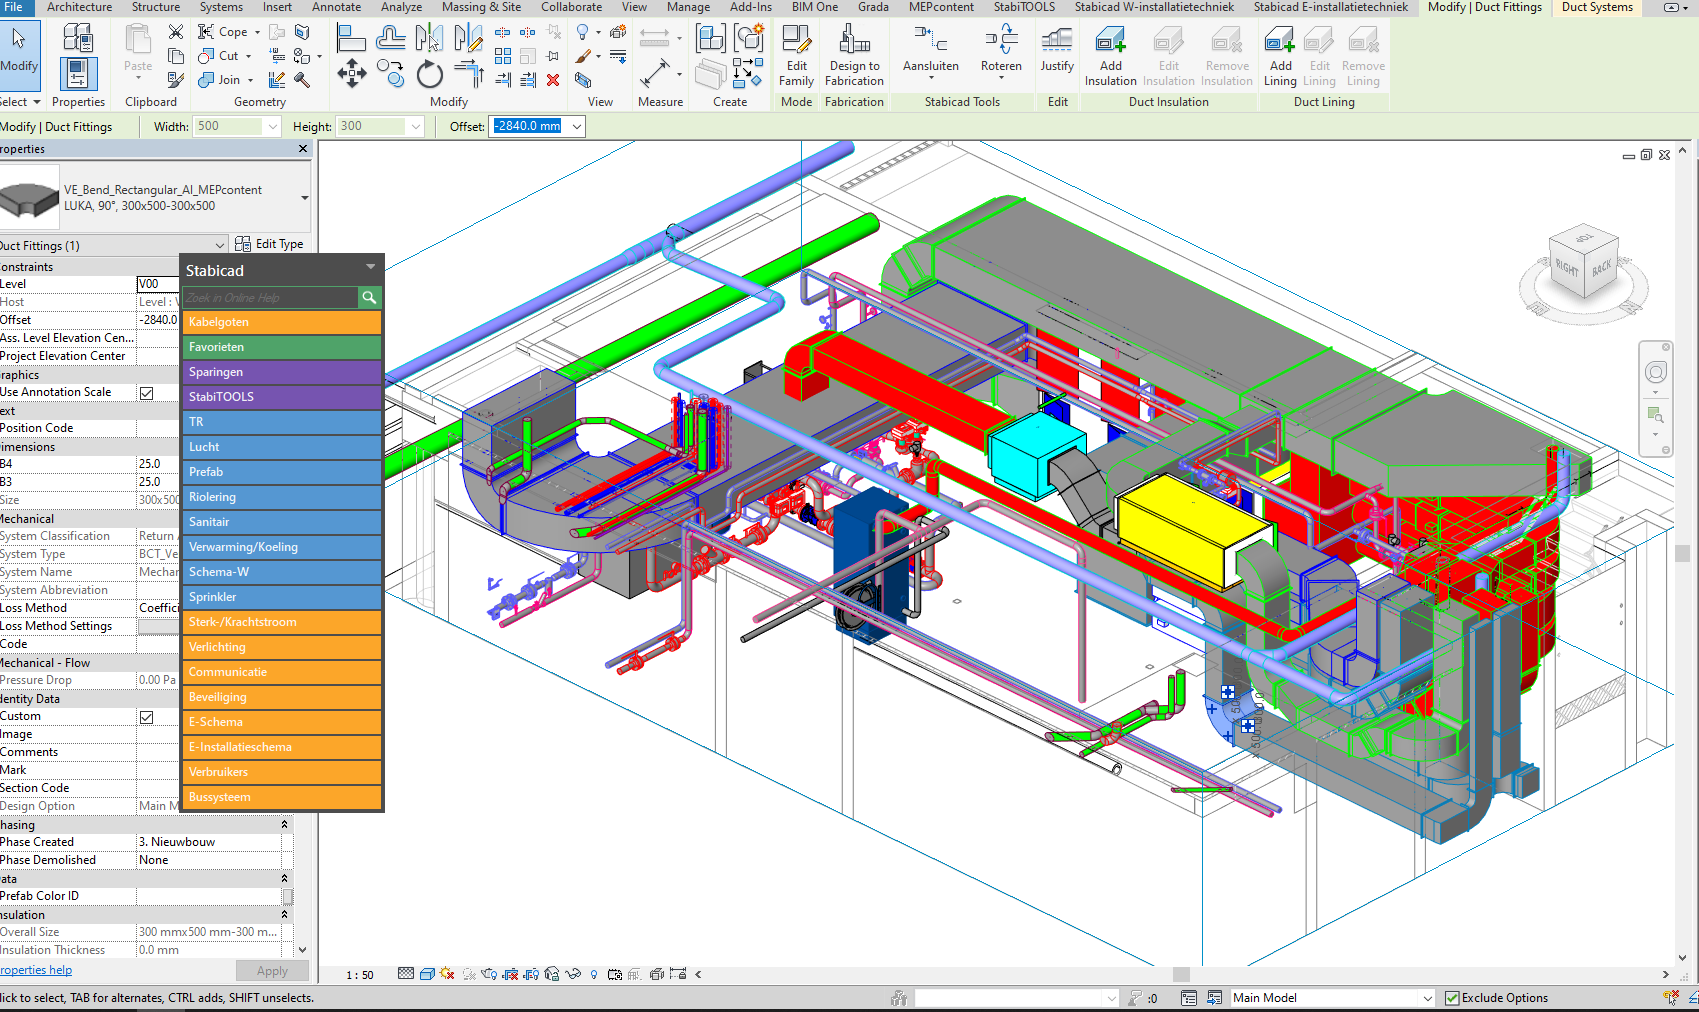Click the Favorieten green button

click(282, 347)
